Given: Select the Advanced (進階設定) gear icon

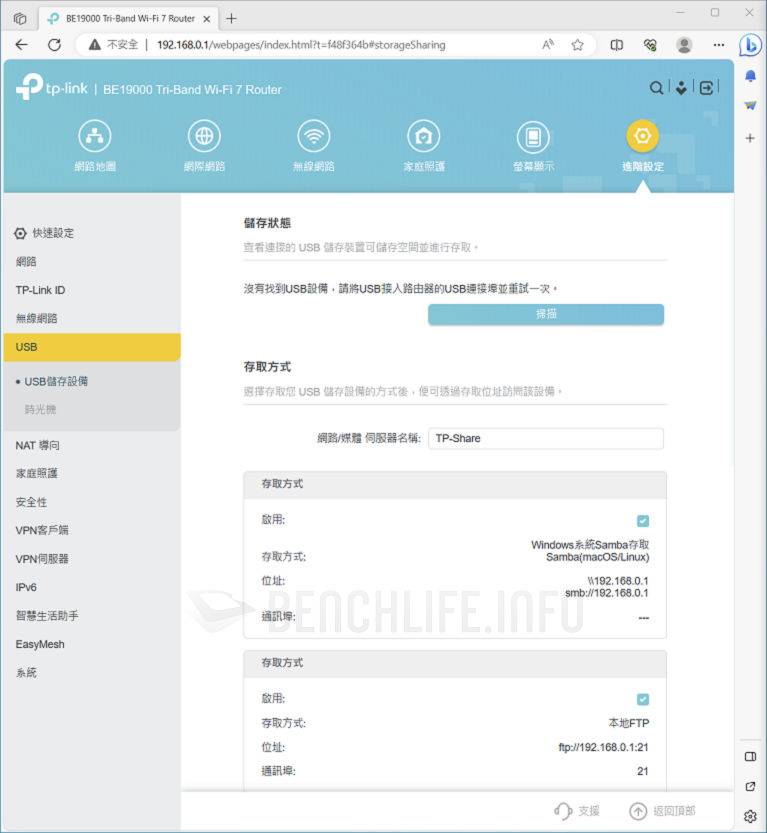Looking at the screenshot, I should point(642,136).
